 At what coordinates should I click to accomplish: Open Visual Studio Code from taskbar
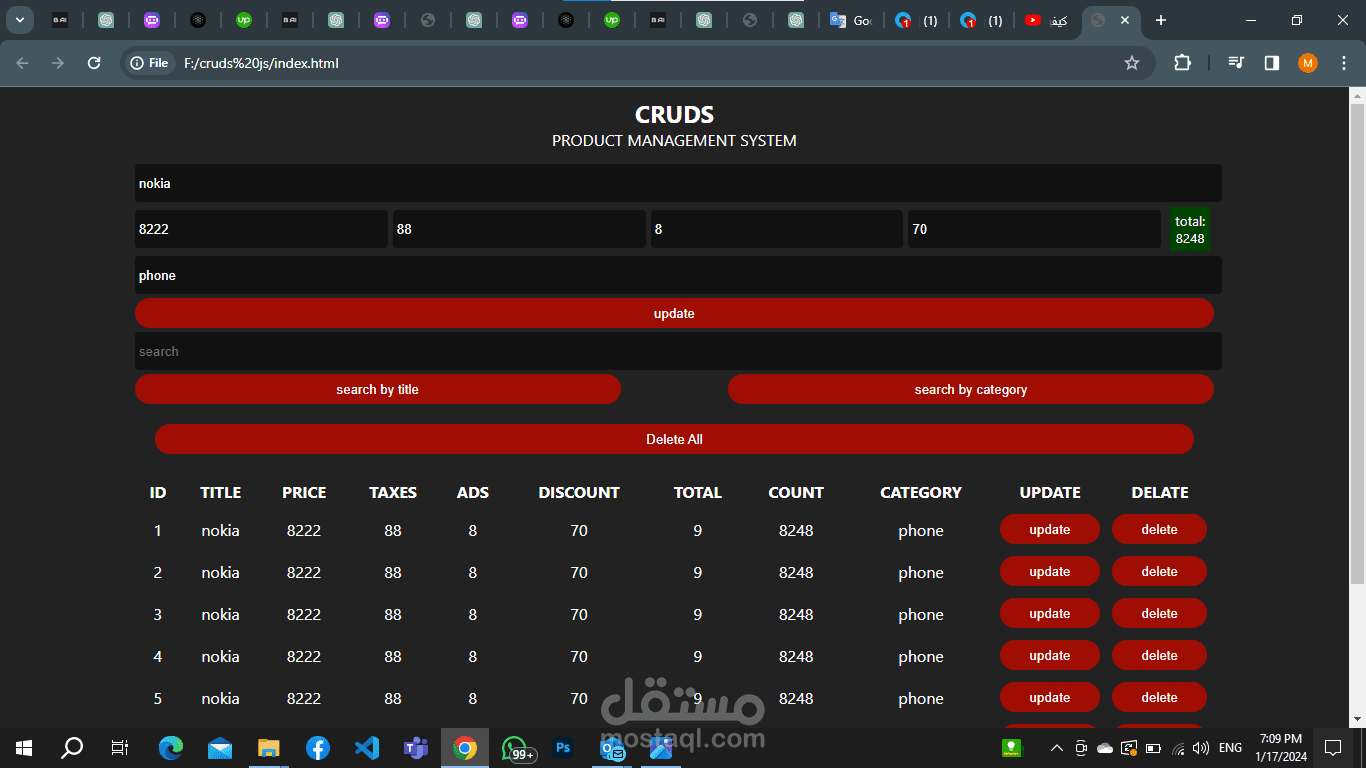tap(367, 747)
